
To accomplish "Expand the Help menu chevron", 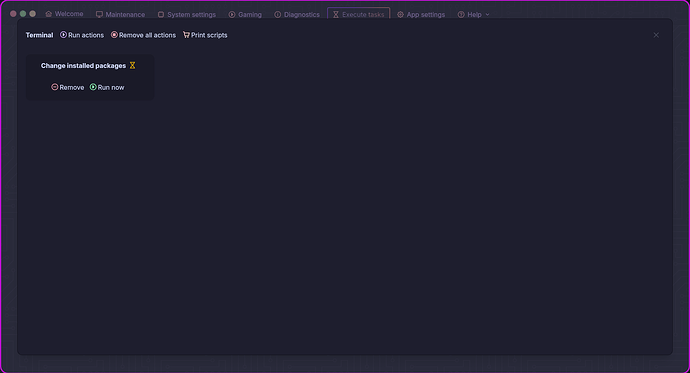I will (487, 15).
